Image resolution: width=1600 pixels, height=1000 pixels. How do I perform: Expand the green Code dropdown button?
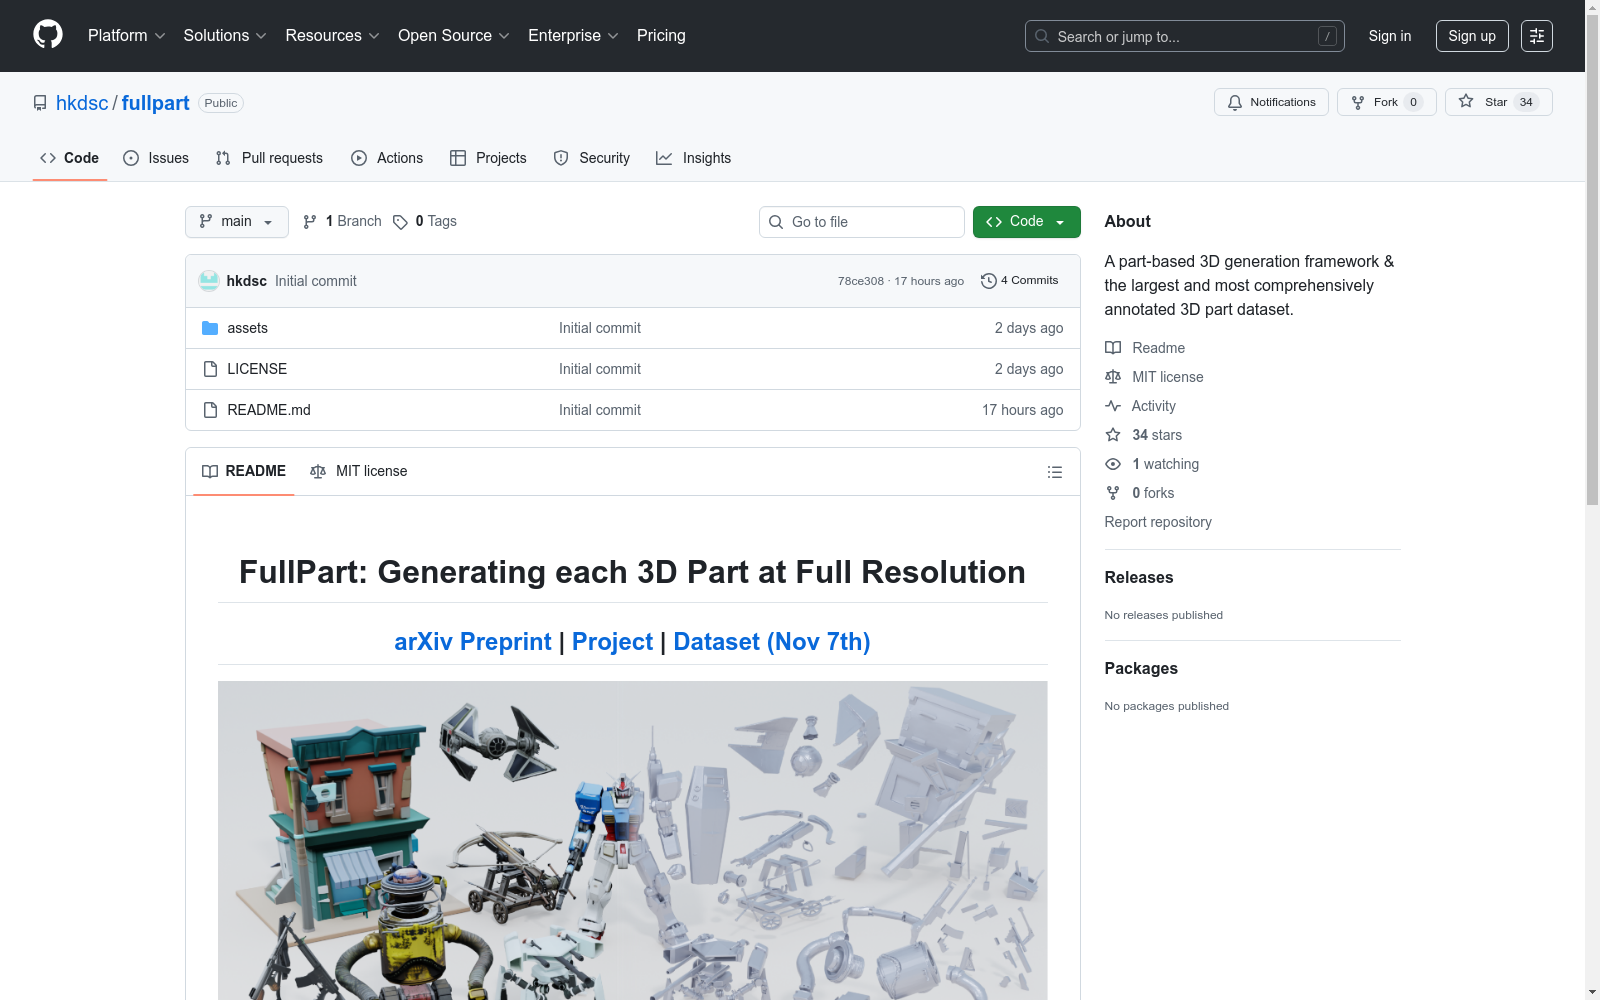1027,222
